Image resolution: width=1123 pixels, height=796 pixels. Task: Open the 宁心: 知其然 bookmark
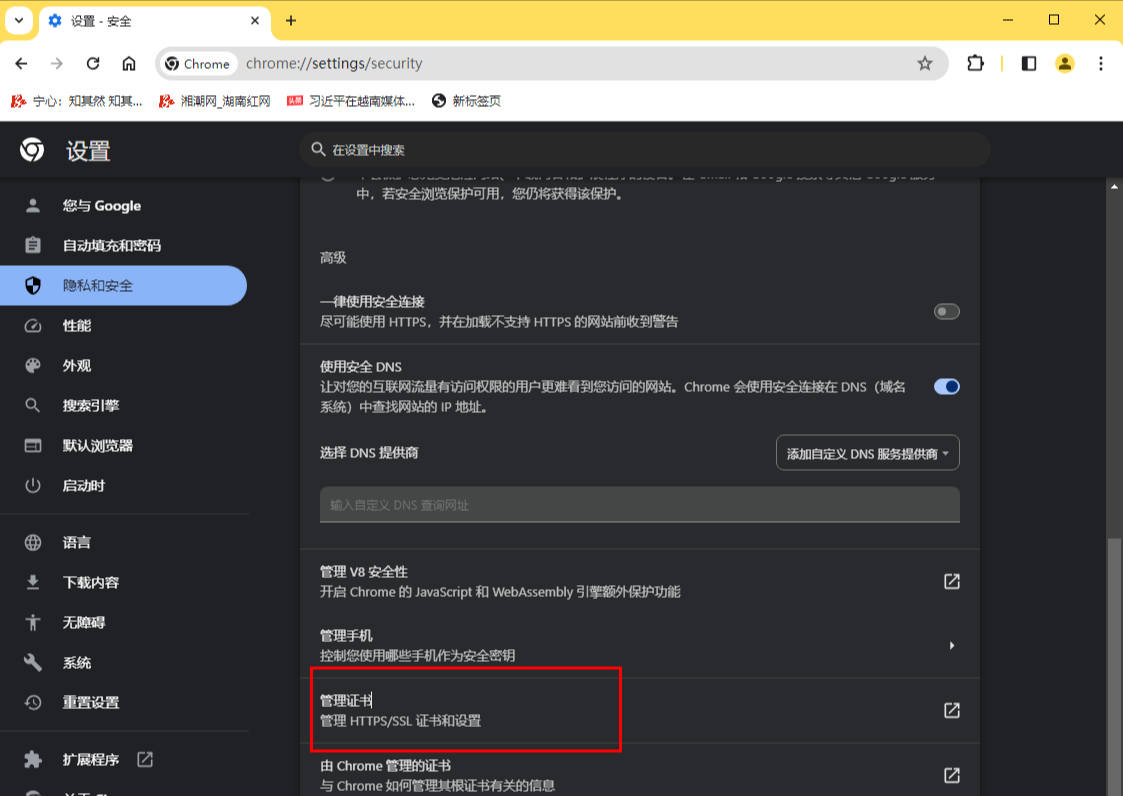click(77, 101)
